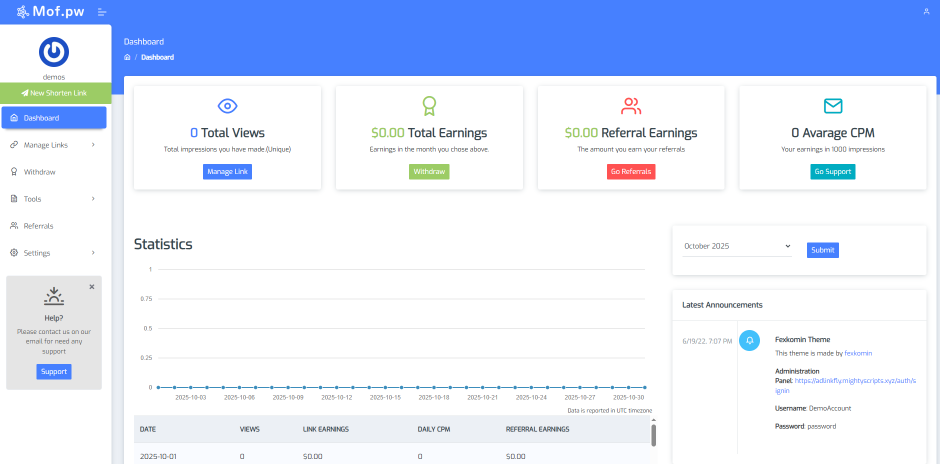Screen dimensions: 940x464
Task: Click the home icon in breadcrumb
Action: click(127, 57)
